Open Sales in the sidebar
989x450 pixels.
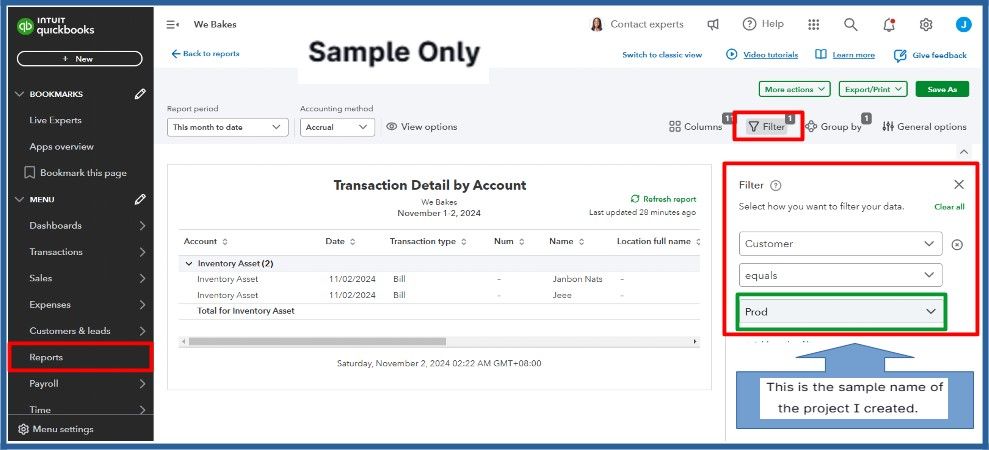[81, 278]
